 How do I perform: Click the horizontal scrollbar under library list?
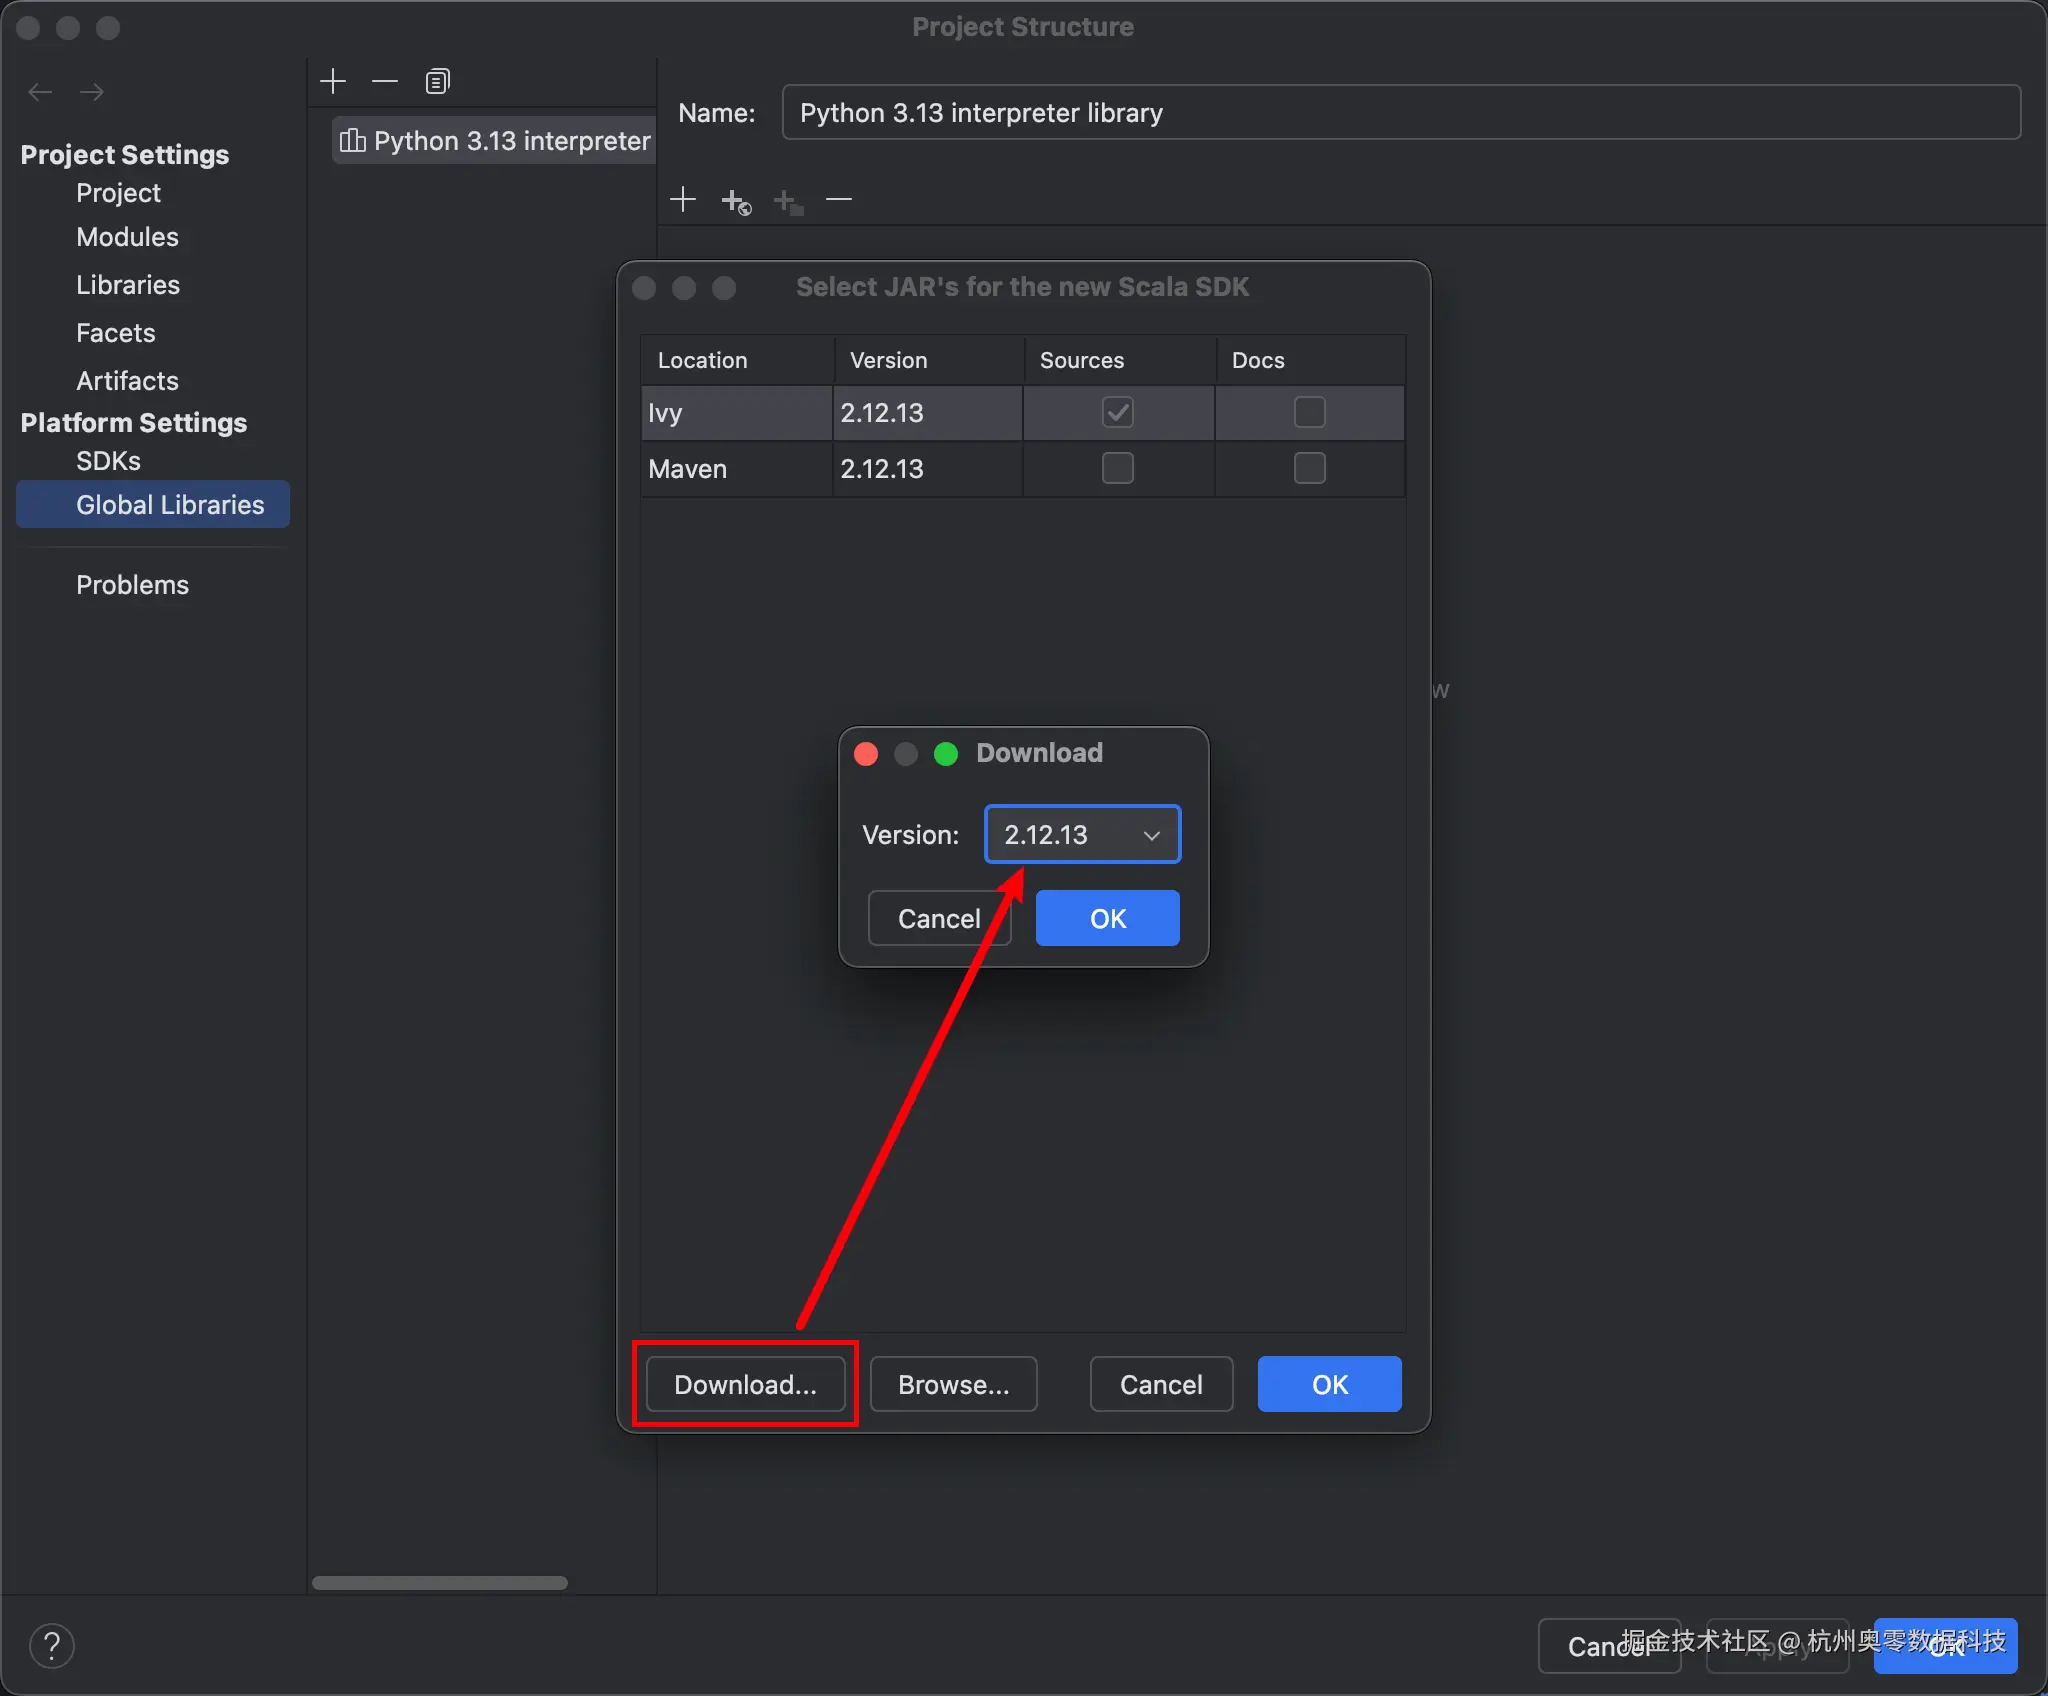point(440,1583)
